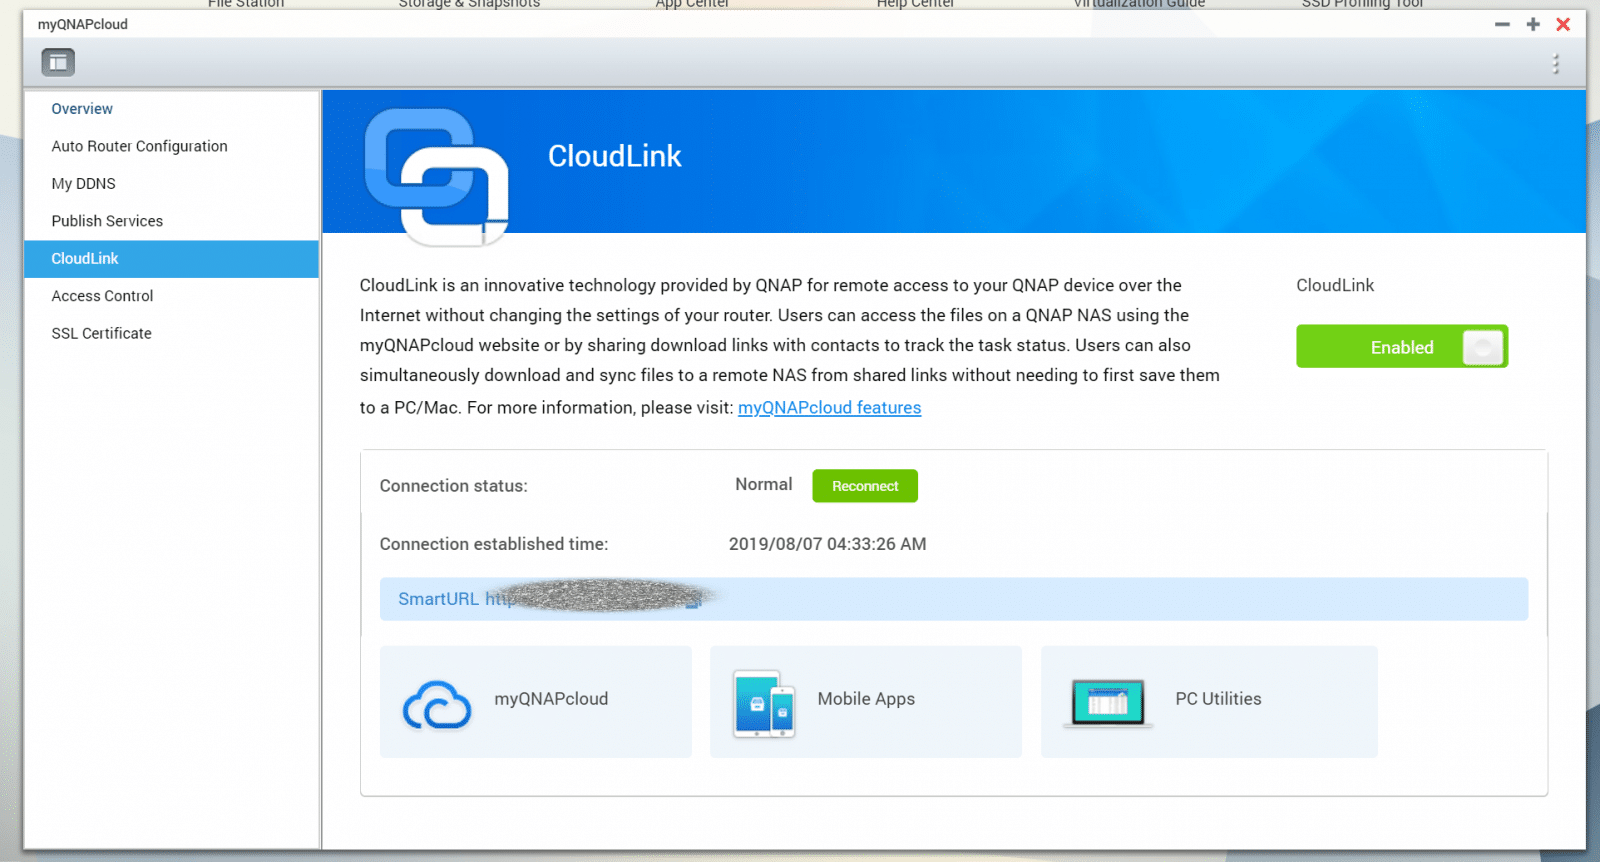
Task: Click the Connection status label
Action: tap(453, 486)
